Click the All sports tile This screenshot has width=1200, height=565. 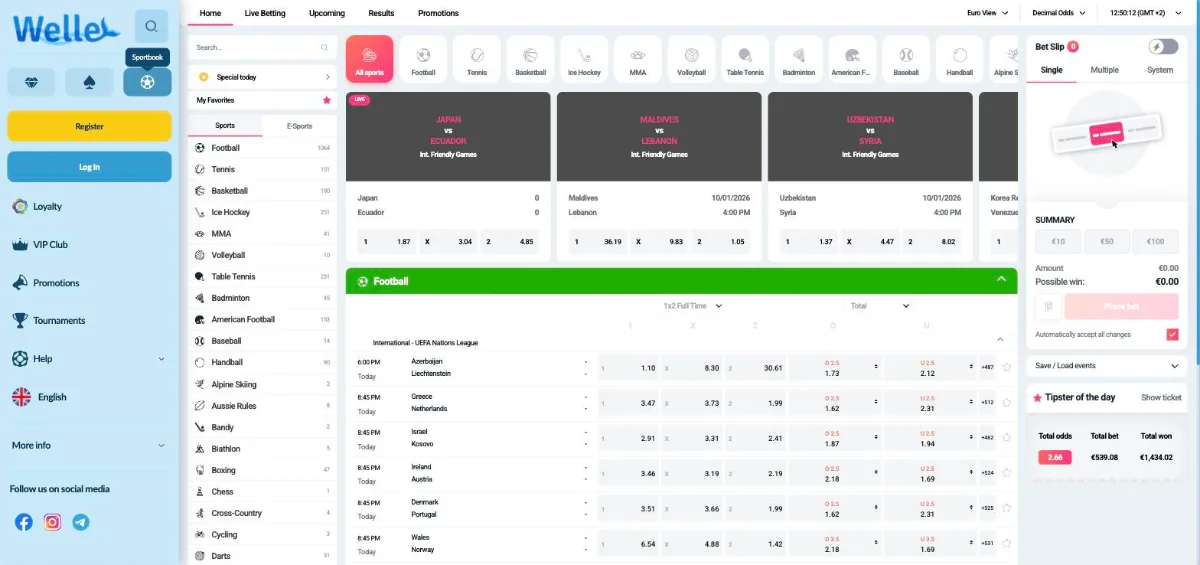coord(369,59)
